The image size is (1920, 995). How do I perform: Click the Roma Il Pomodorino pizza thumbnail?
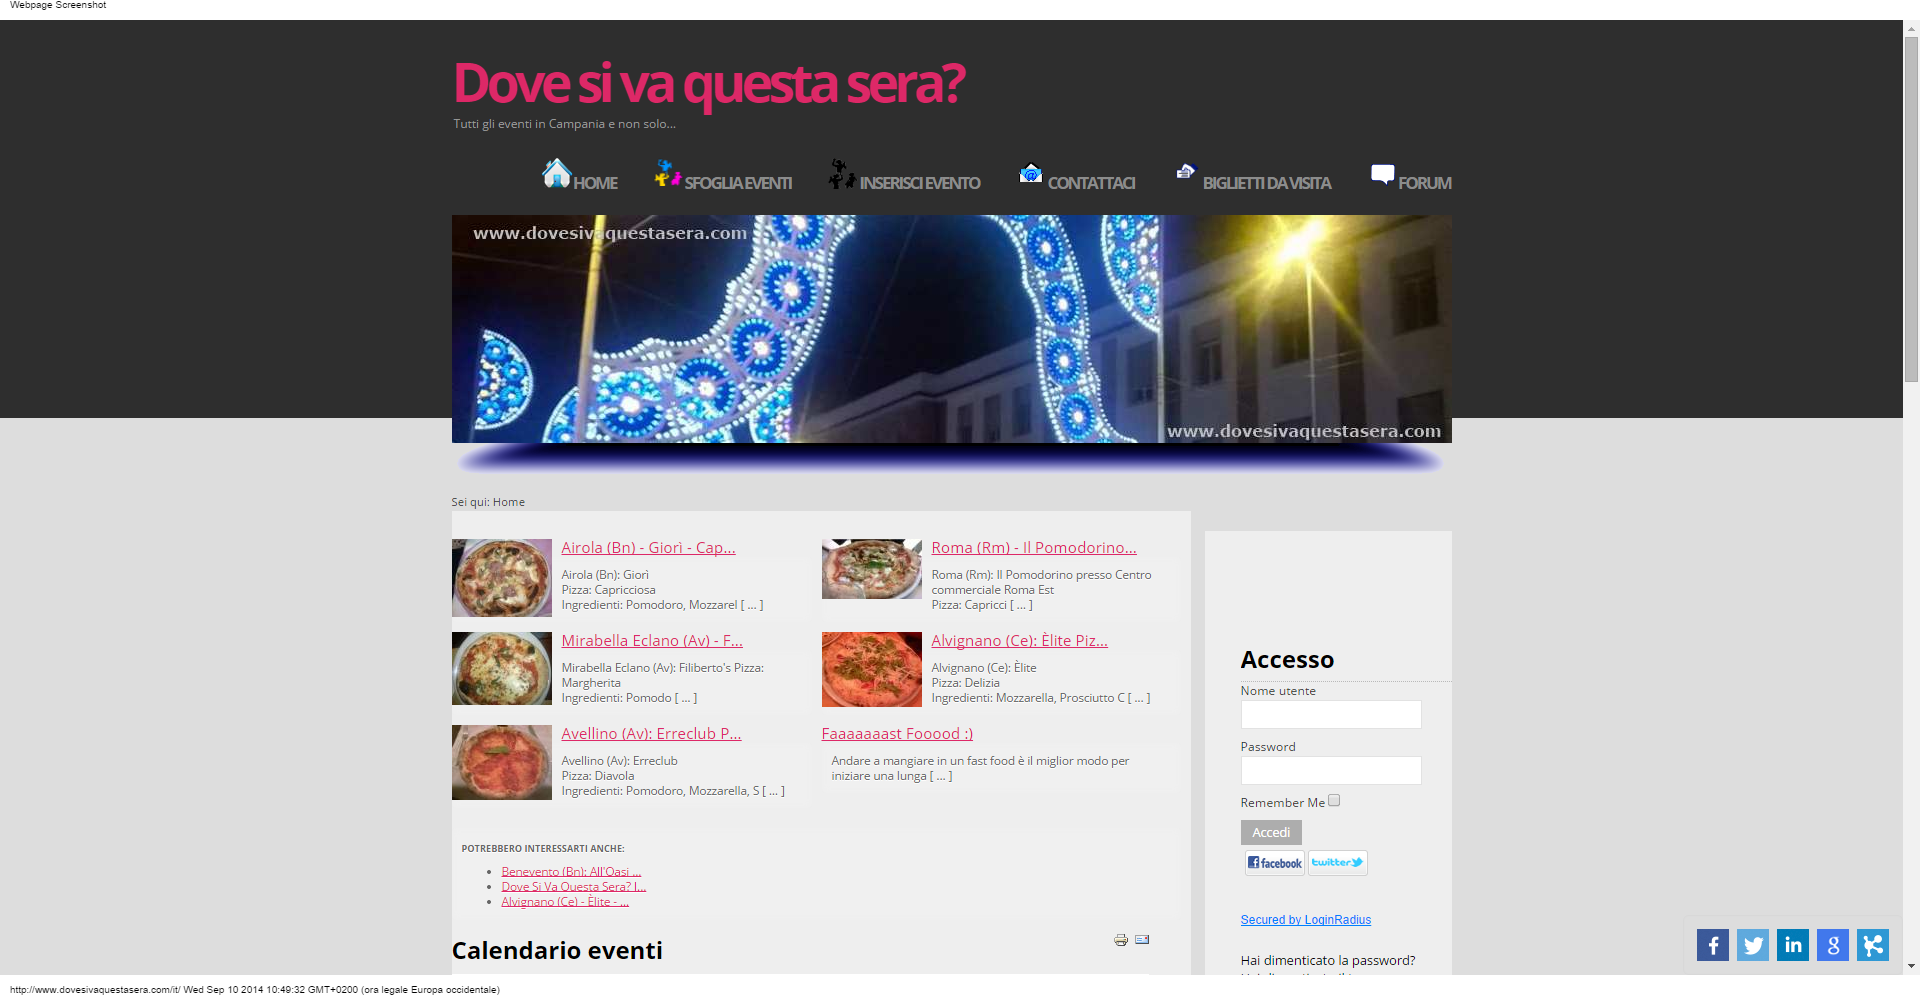point(872,569)
